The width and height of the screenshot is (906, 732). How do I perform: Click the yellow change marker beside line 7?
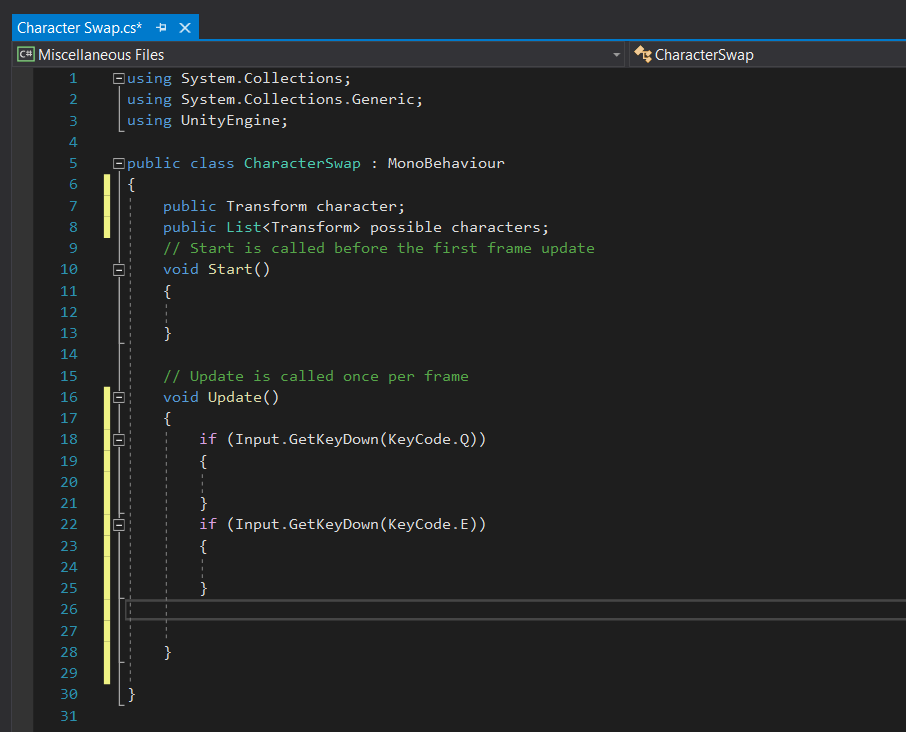[107, 206]
